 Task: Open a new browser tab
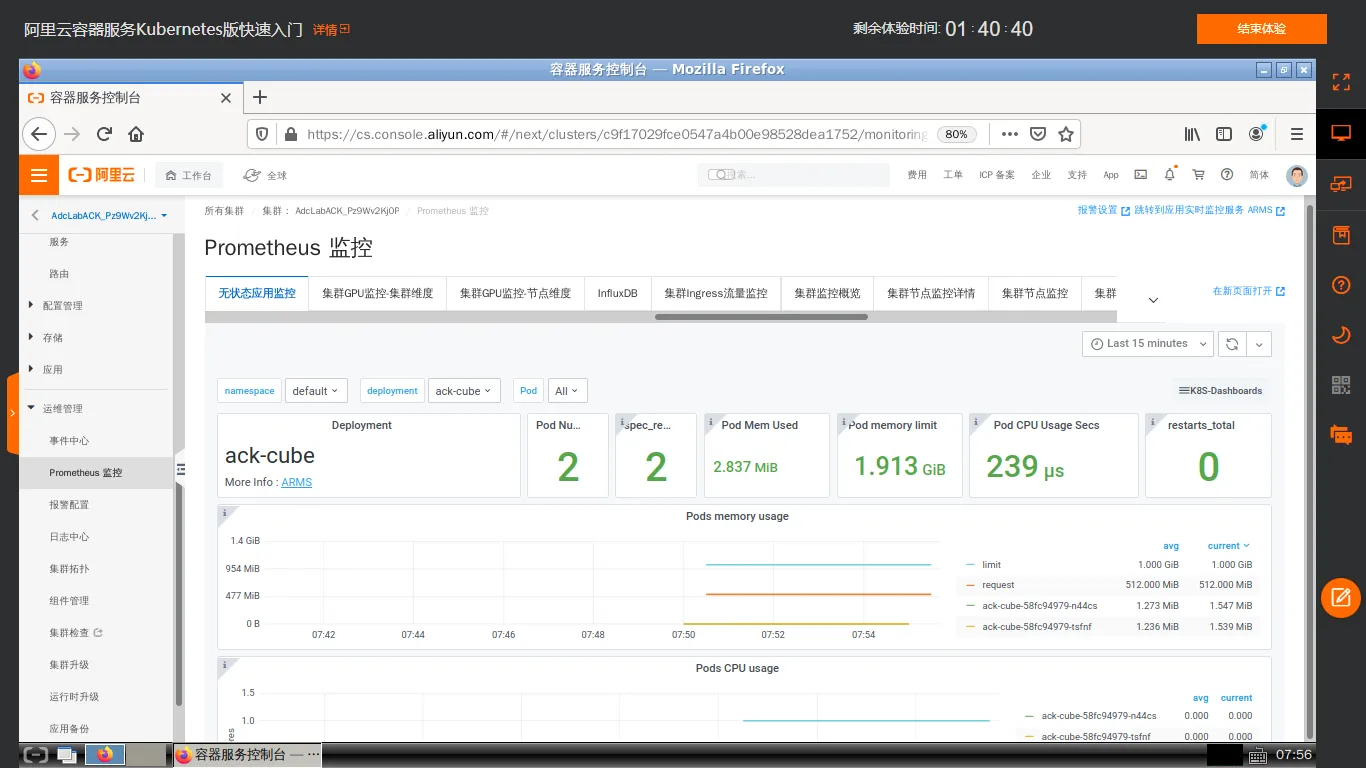(x=260, y=97)
